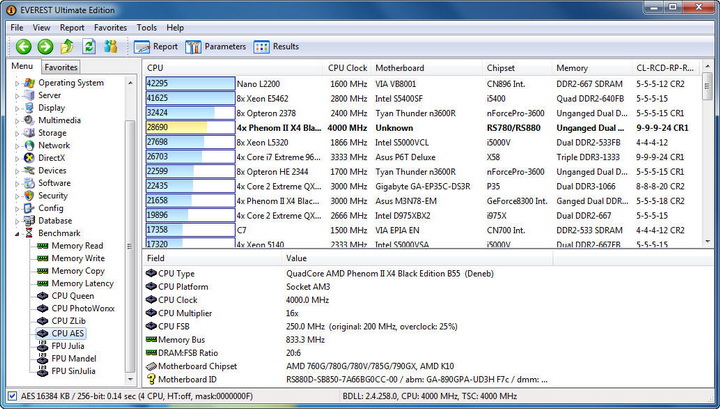Expand the Display tree node
This screenshot has height=409, width=720.
point(17,108)
